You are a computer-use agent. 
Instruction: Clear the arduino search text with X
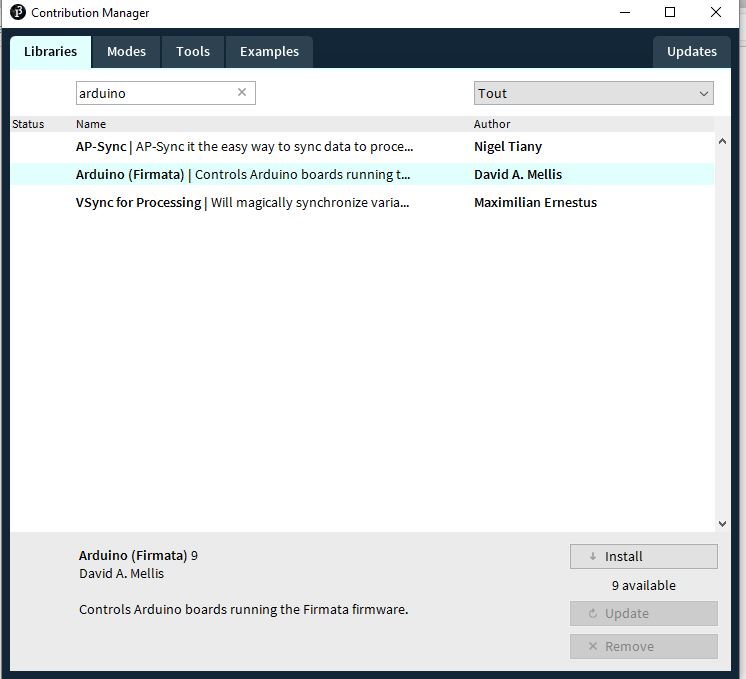[x=242, y=92]
